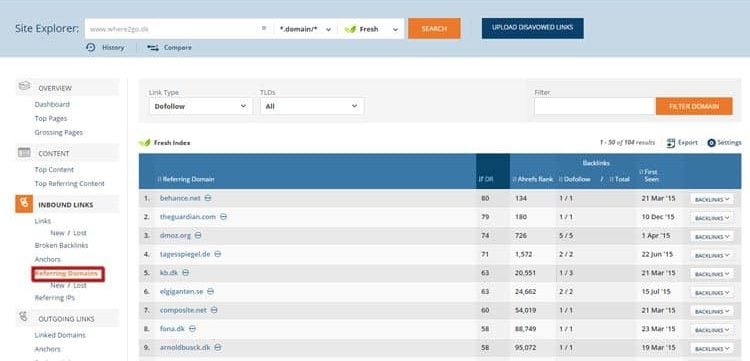Open Top Pages in the sidebar

(51, 118)
